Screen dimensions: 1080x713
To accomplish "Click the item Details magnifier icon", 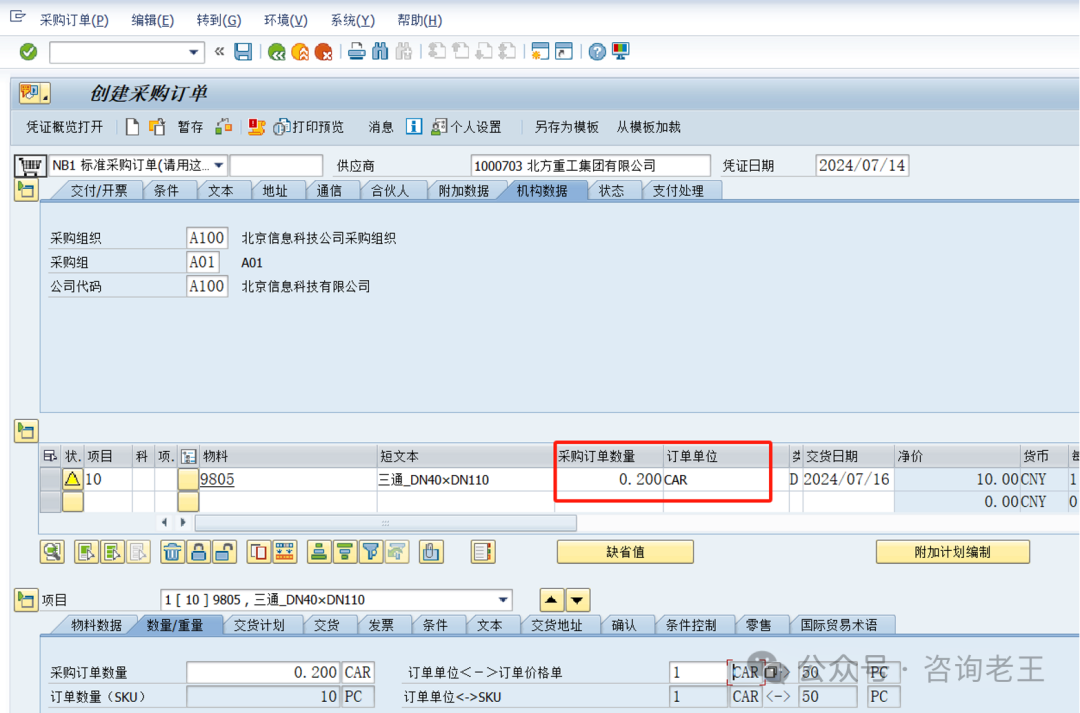I will [x=51, y=551].
